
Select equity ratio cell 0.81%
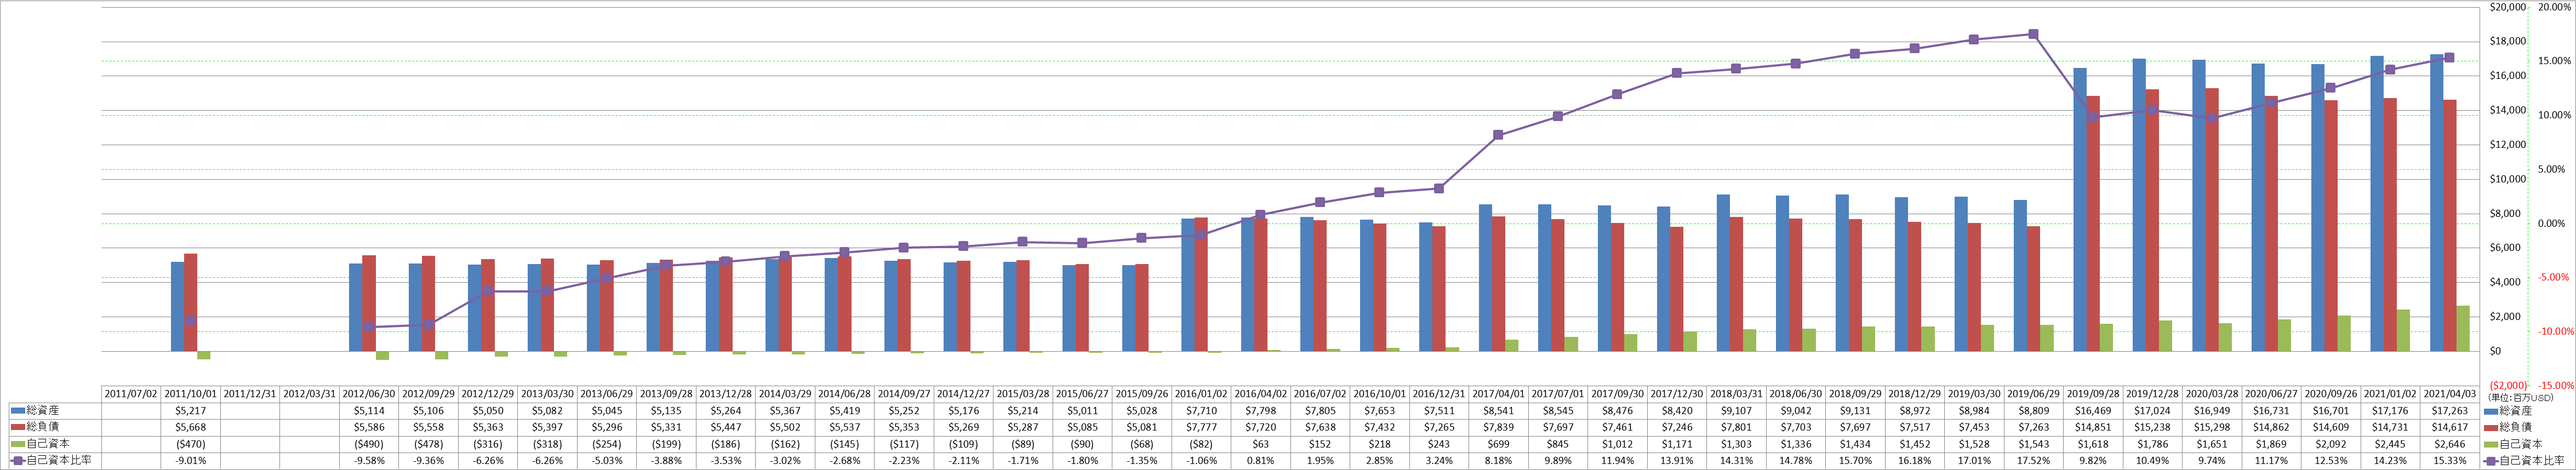[1260, 461]
